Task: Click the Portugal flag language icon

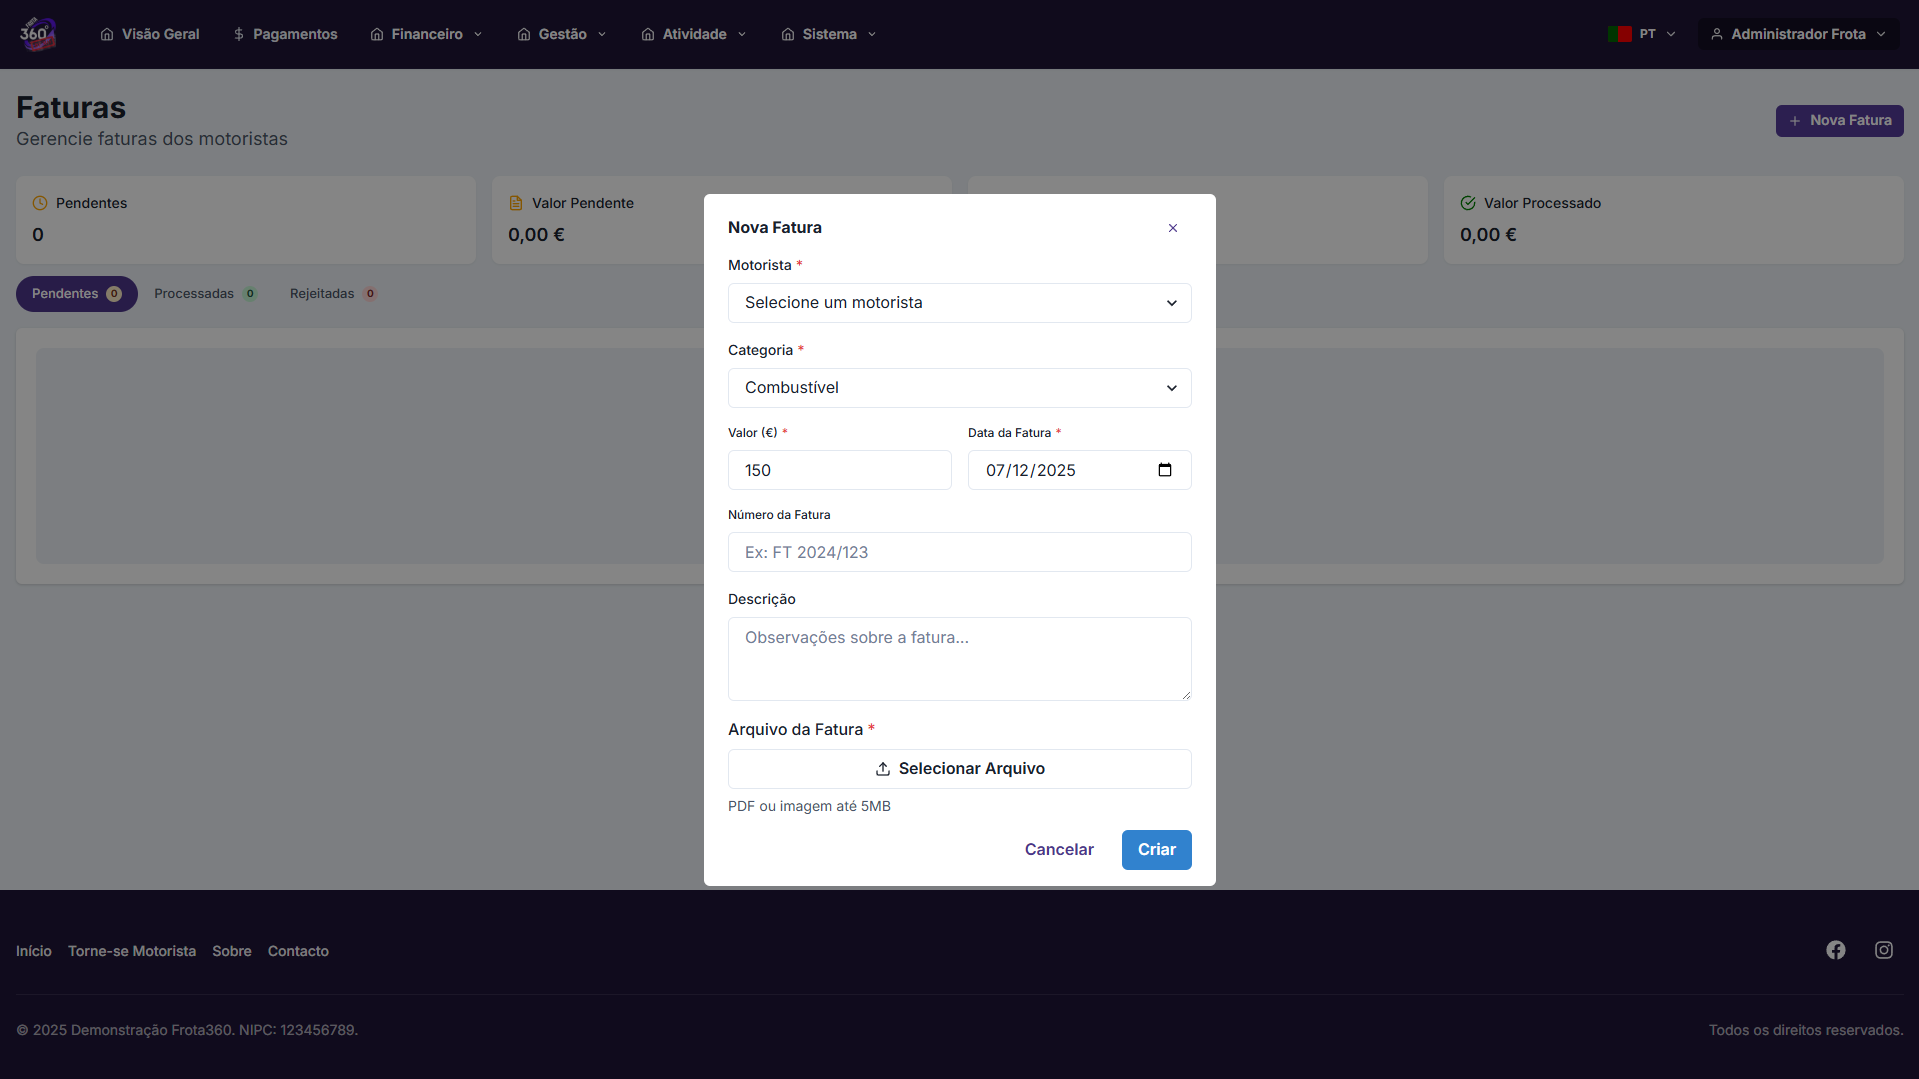Action: [1619, 34]
